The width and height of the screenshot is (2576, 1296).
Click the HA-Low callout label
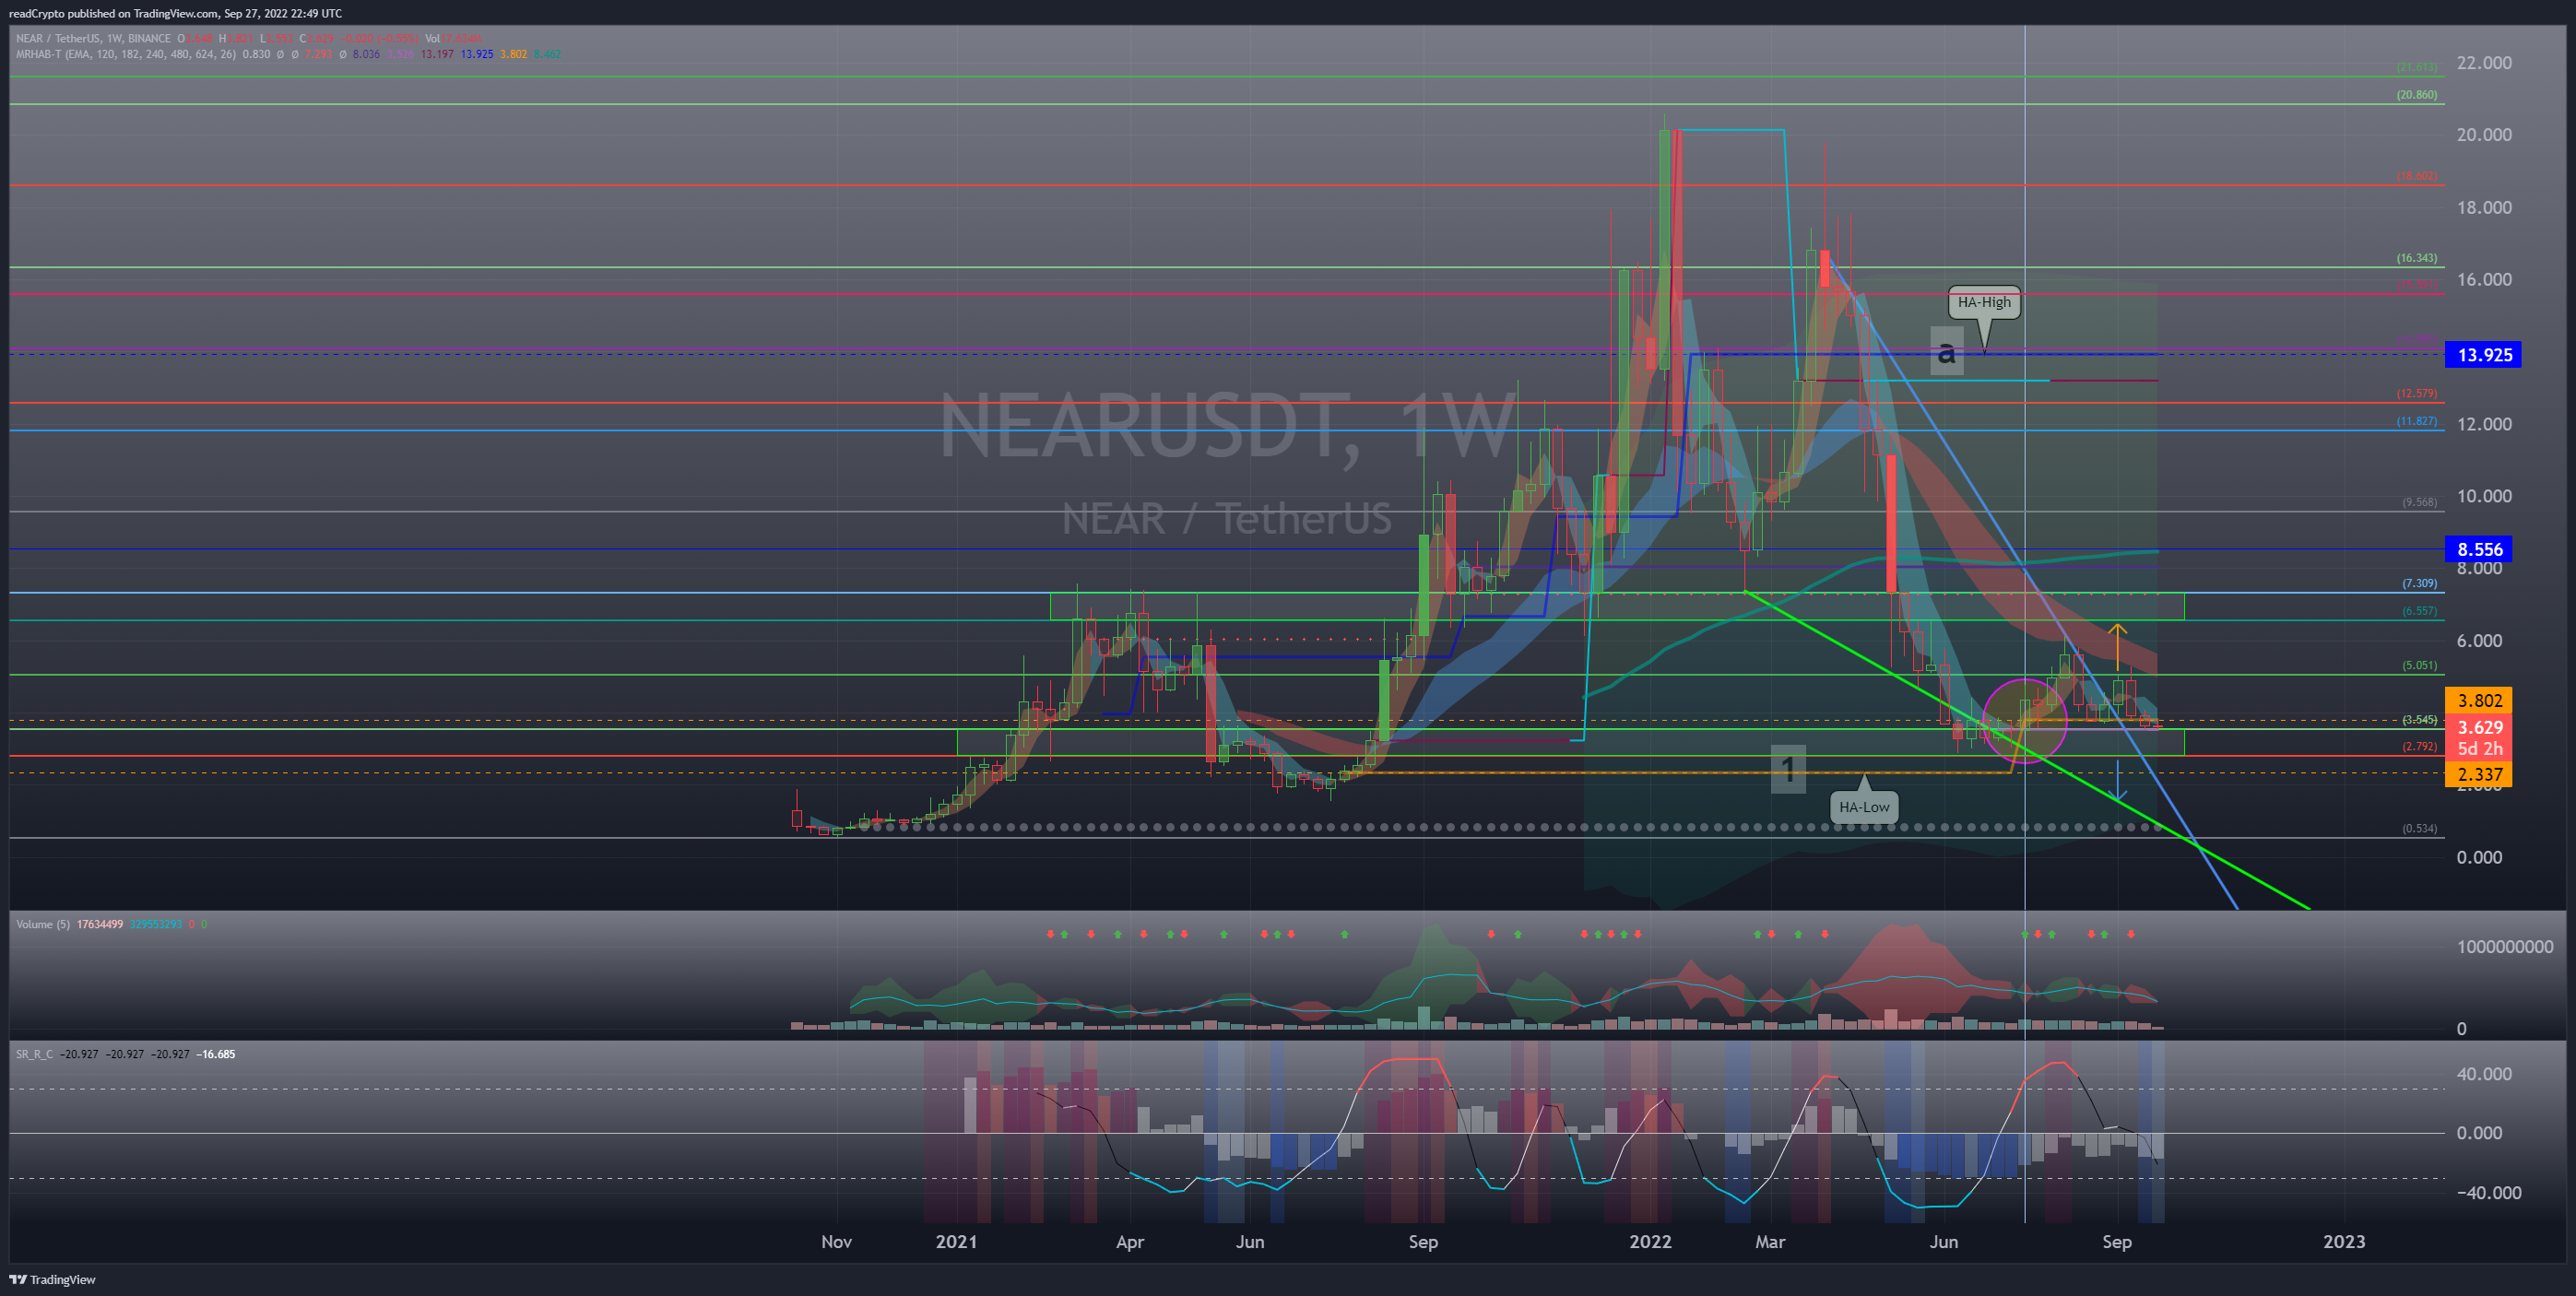click(1864, 807)
